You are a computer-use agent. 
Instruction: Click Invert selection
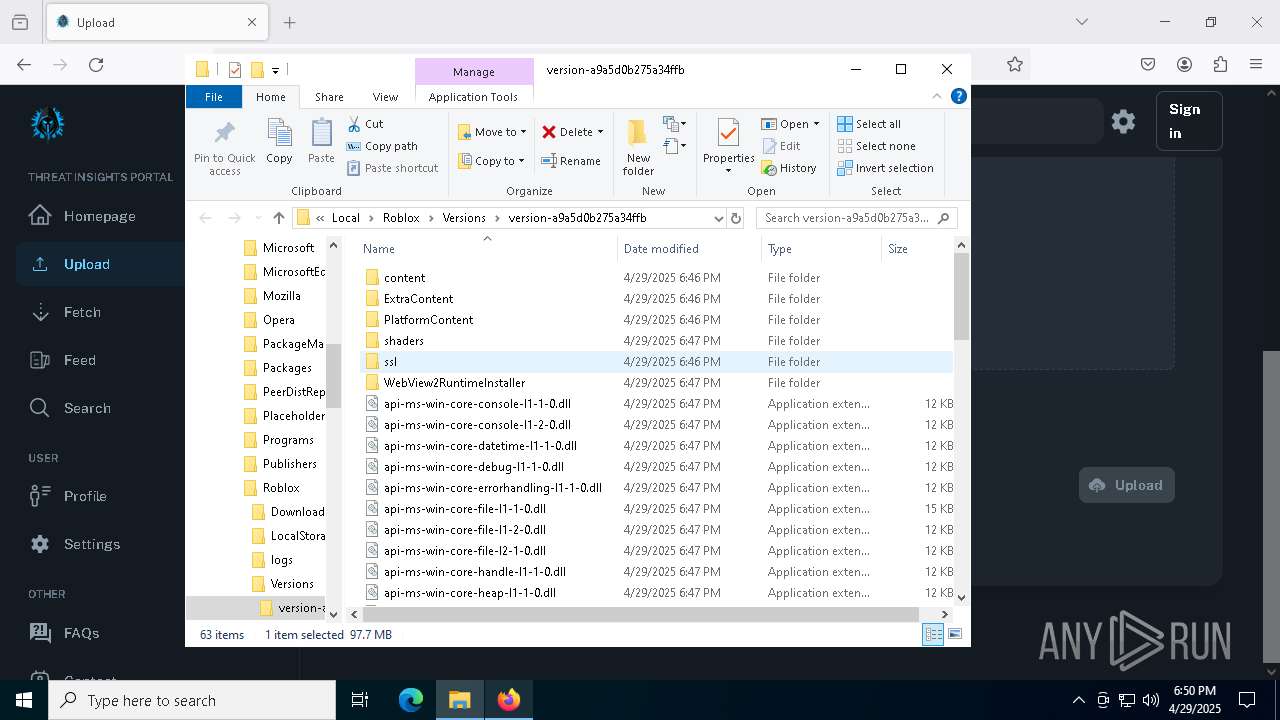tap(886, 168)
